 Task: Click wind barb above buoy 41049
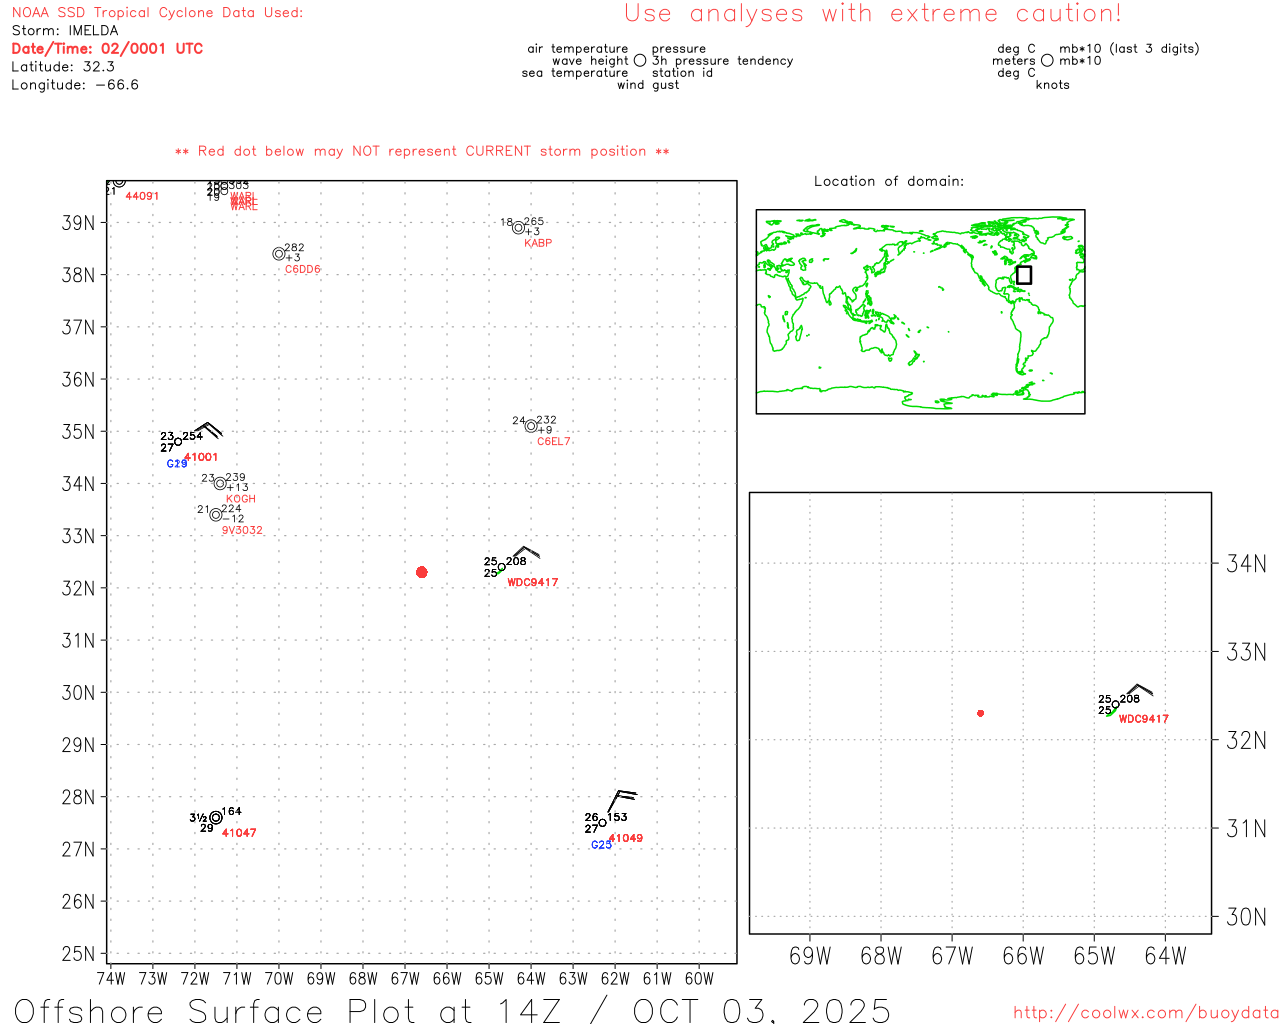coord(620,800)
